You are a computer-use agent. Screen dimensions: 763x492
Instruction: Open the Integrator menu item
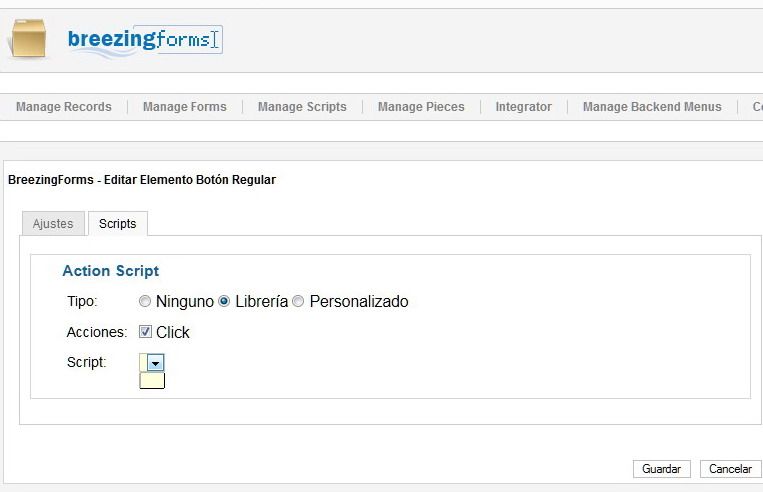pyautogui.click(x=524, y=107)
